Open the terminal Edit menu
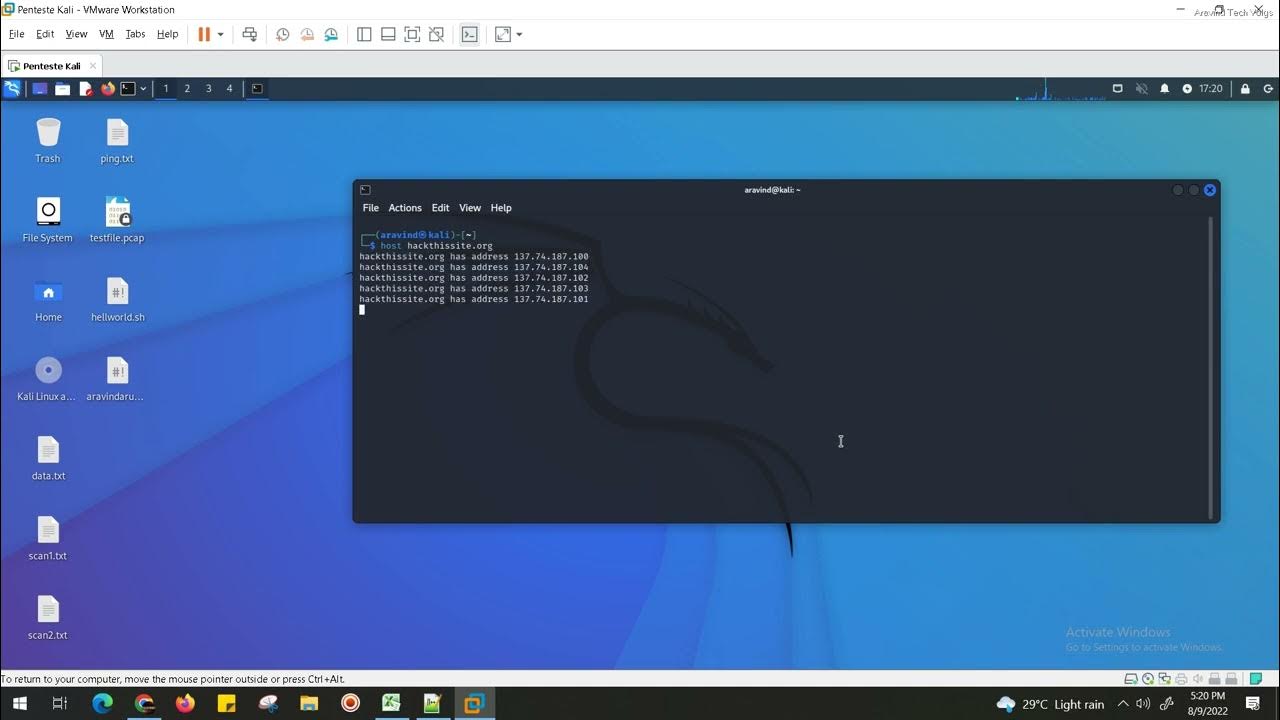 point(440,208)
